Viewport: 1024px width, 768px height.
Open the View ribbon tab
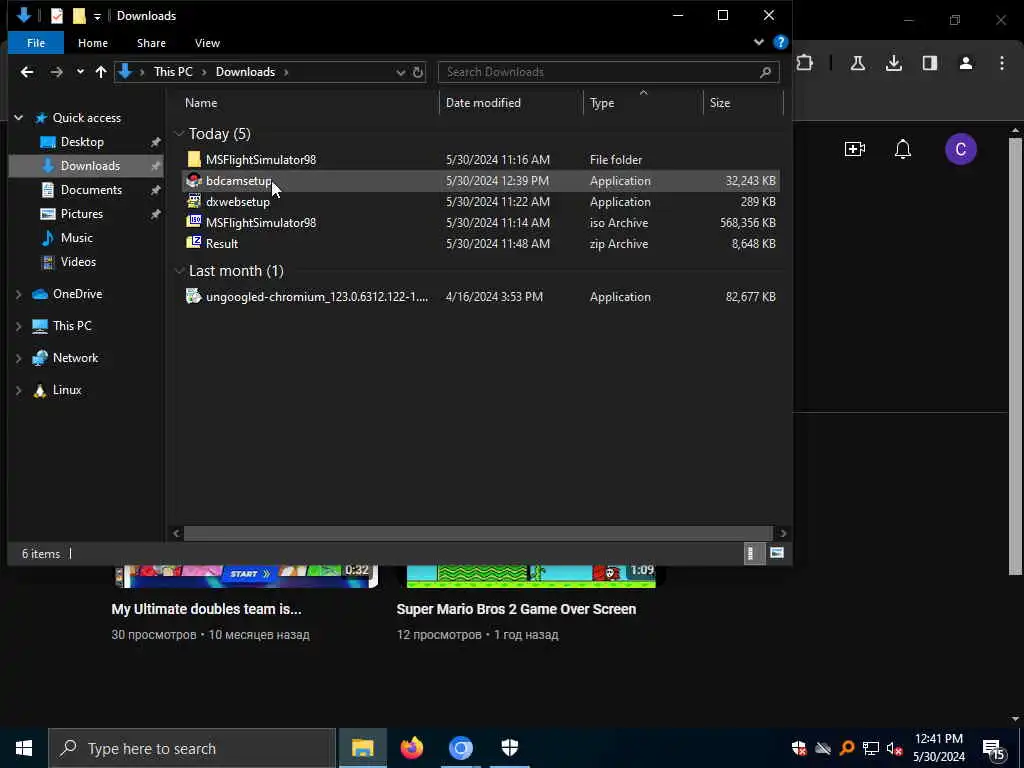(207, 43)
